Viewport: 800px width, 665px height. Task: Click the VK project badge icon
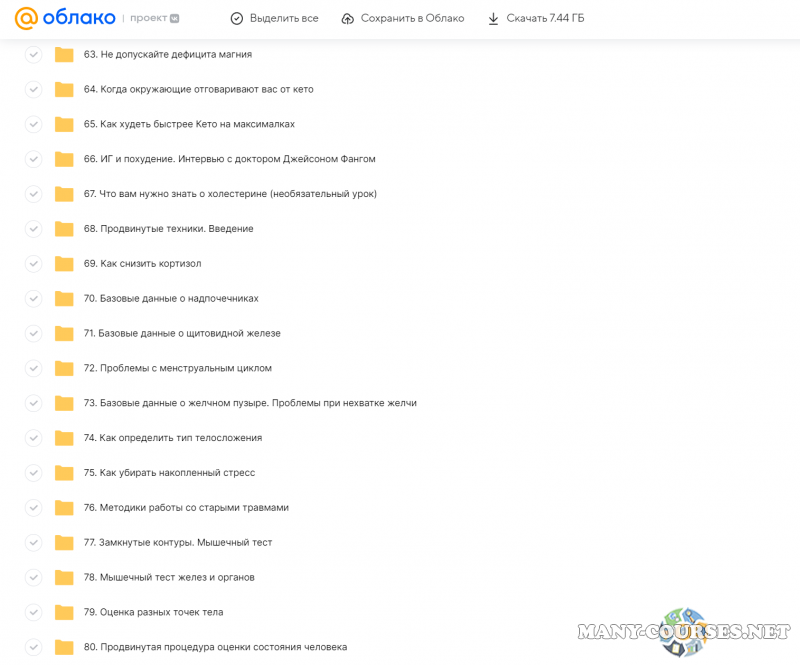coord(175,18)
